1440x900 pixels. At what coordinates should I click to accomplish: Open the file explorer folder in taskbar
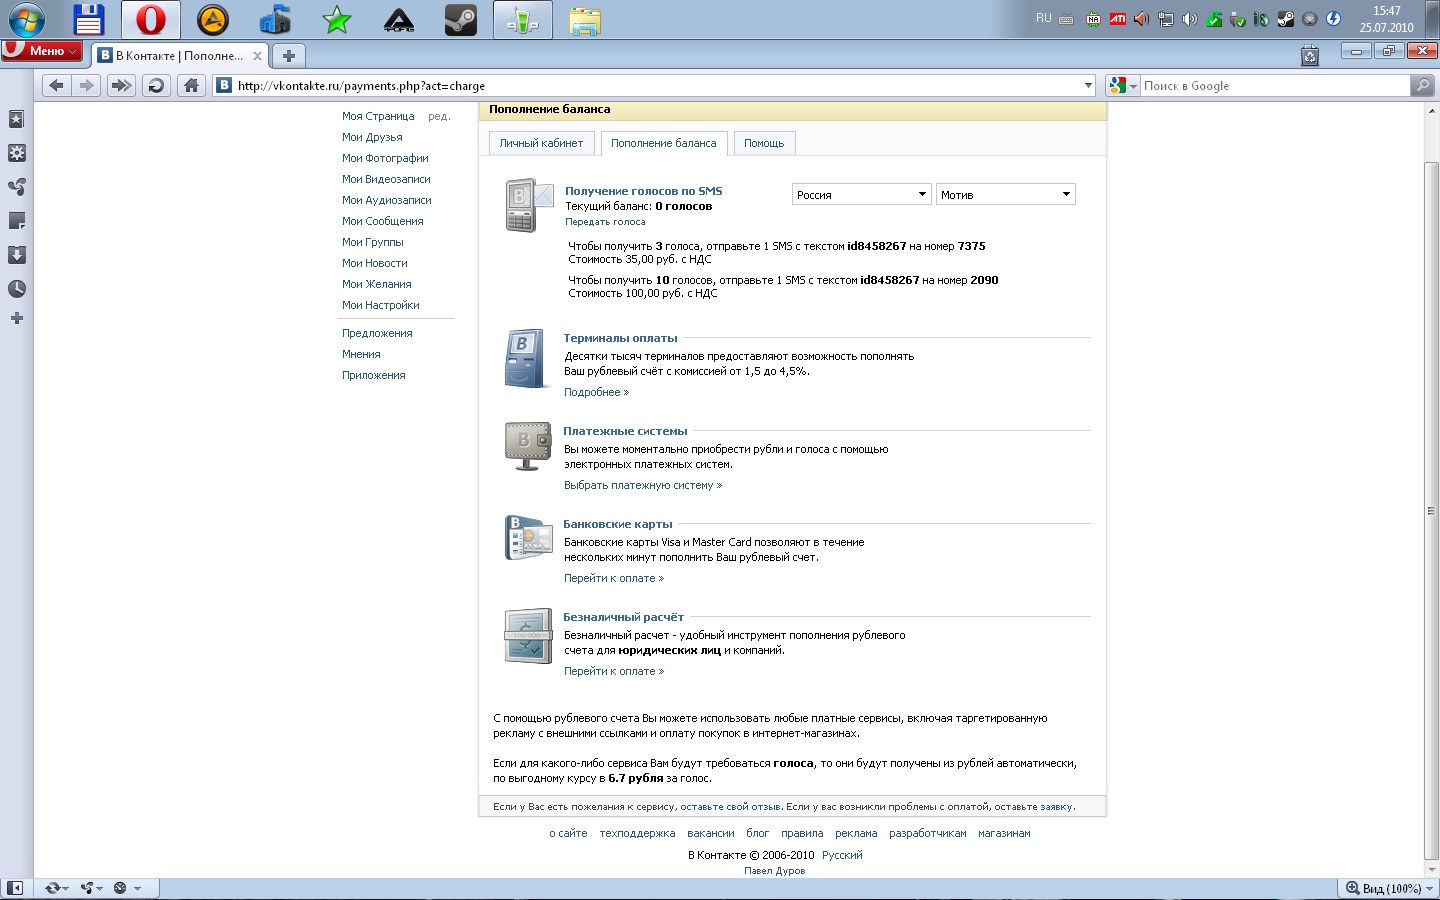(585, 20)
